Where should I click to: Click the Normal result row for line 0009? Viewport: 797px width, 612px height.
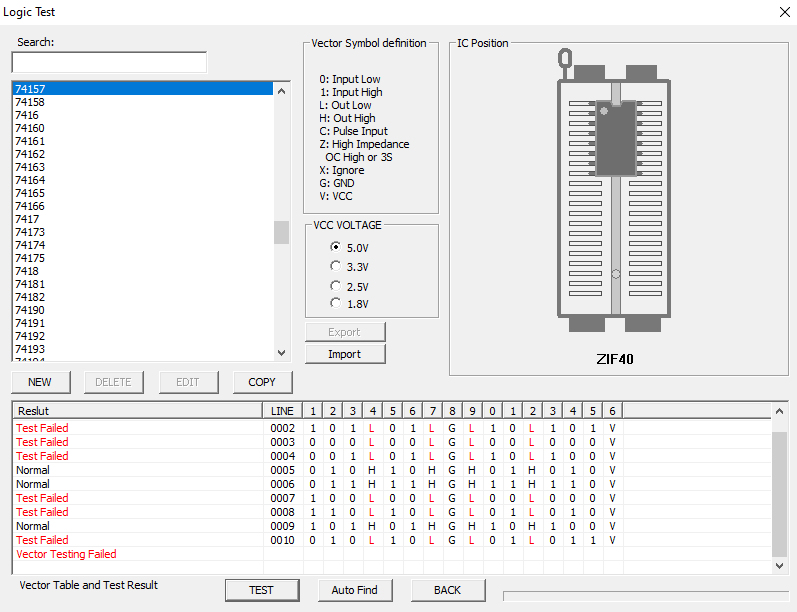[392, 526]
